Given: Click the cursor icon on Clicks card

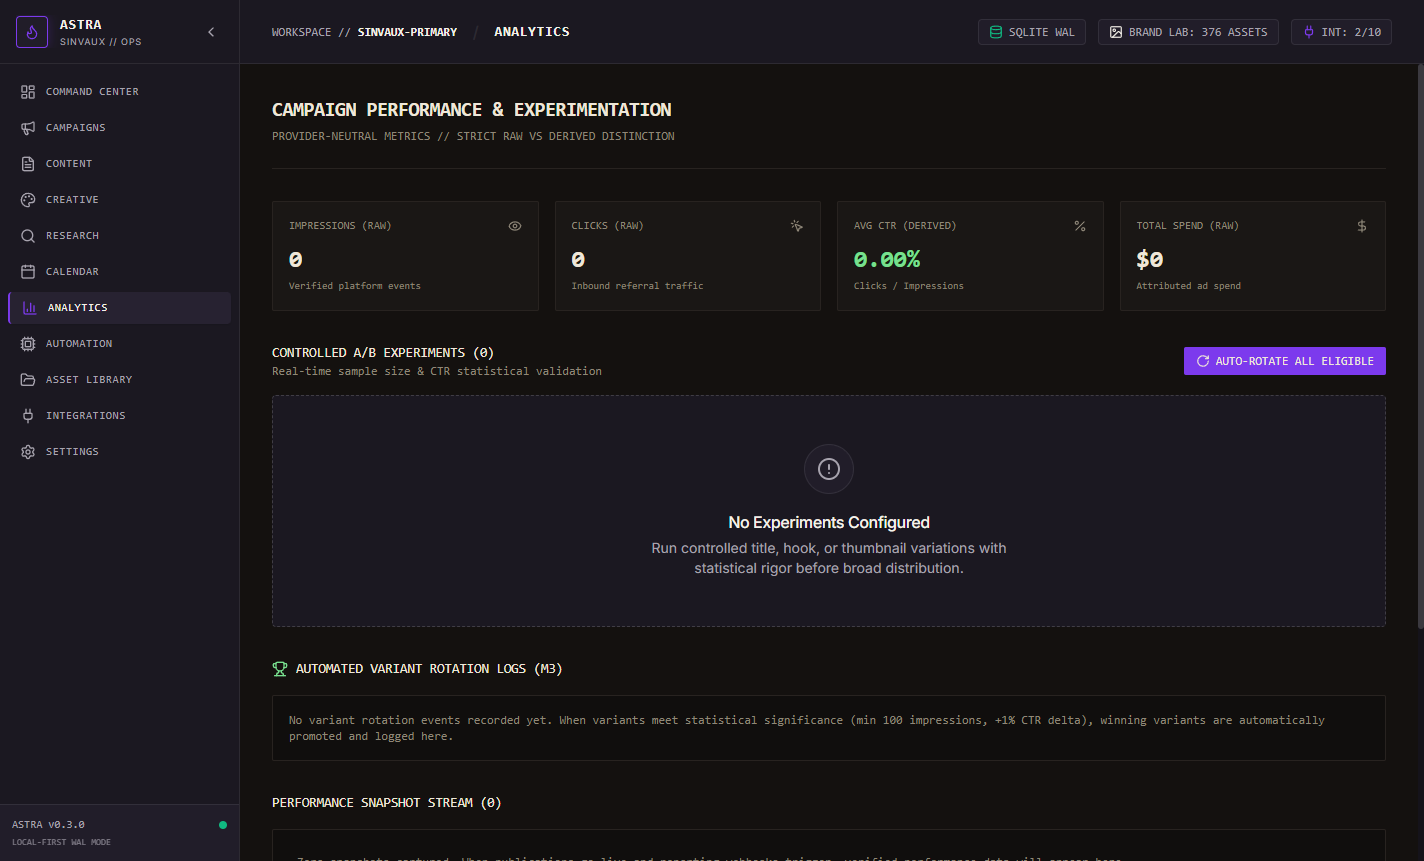Looking at the screenshot, I should [797, 226].
